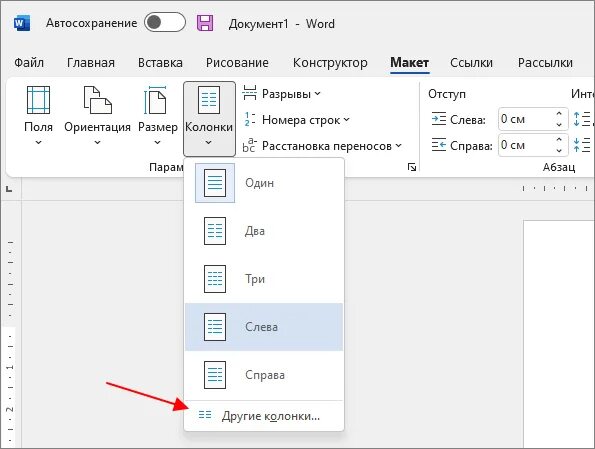
Task: Expand the Ориентация dropdown chevron
Action: point(98,142)
